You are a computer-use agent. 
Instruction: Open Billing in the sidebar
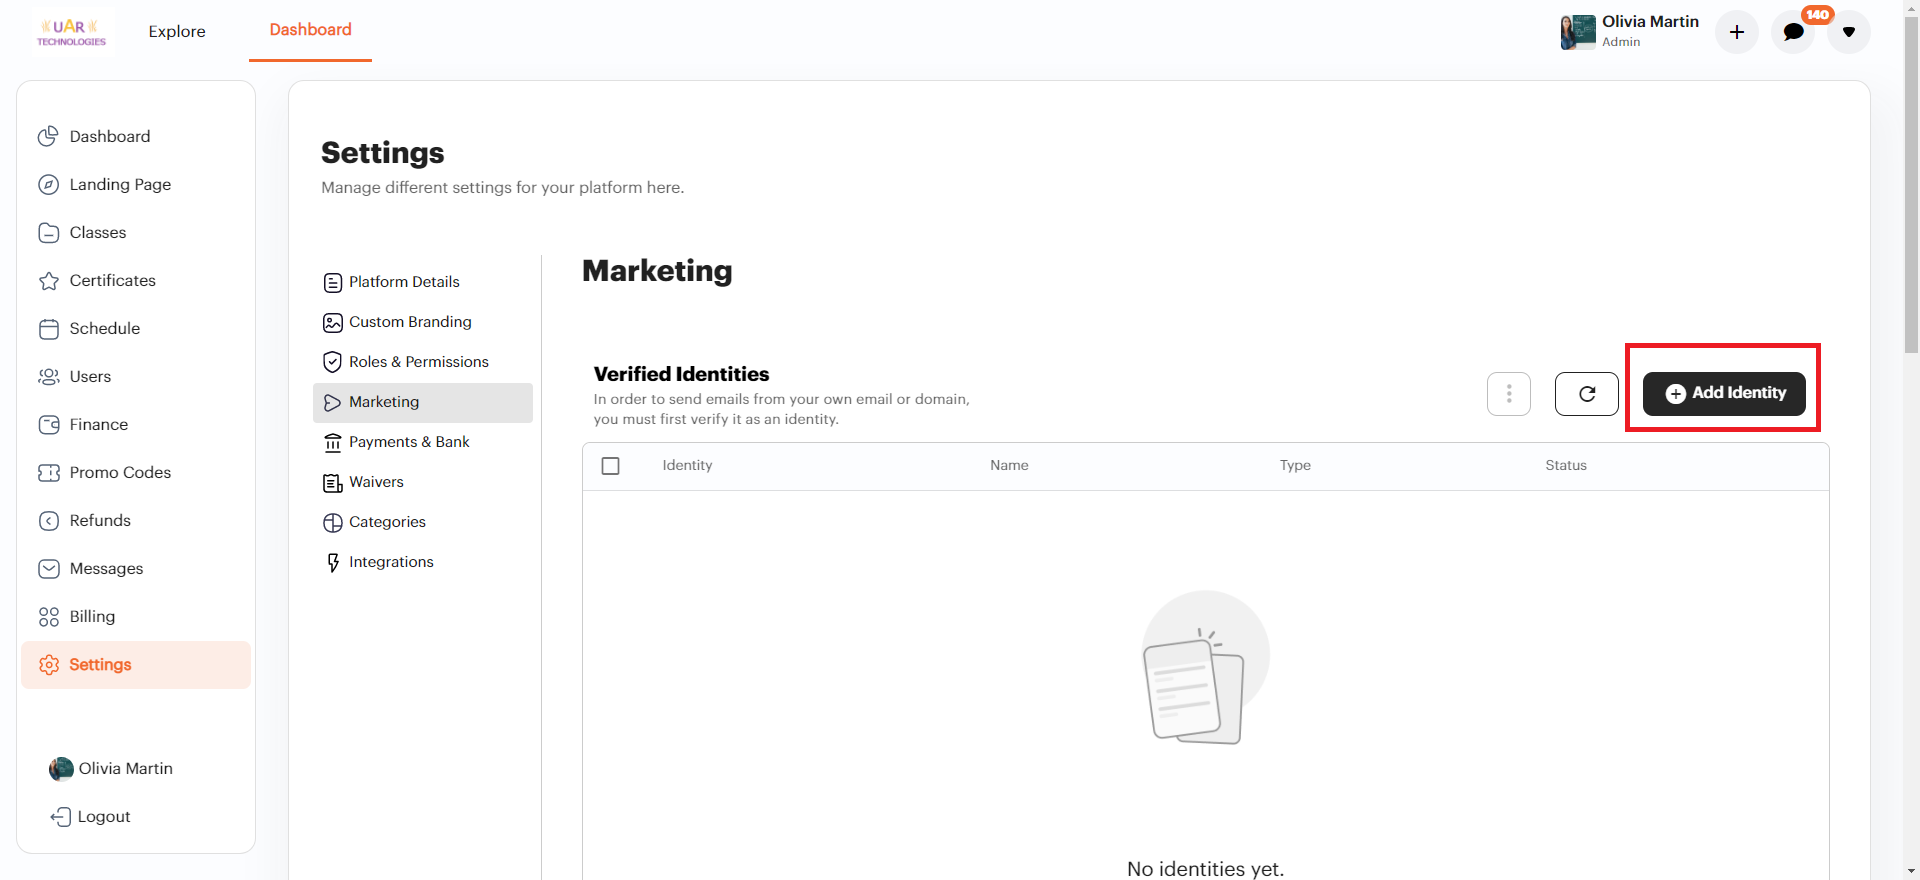92,616
